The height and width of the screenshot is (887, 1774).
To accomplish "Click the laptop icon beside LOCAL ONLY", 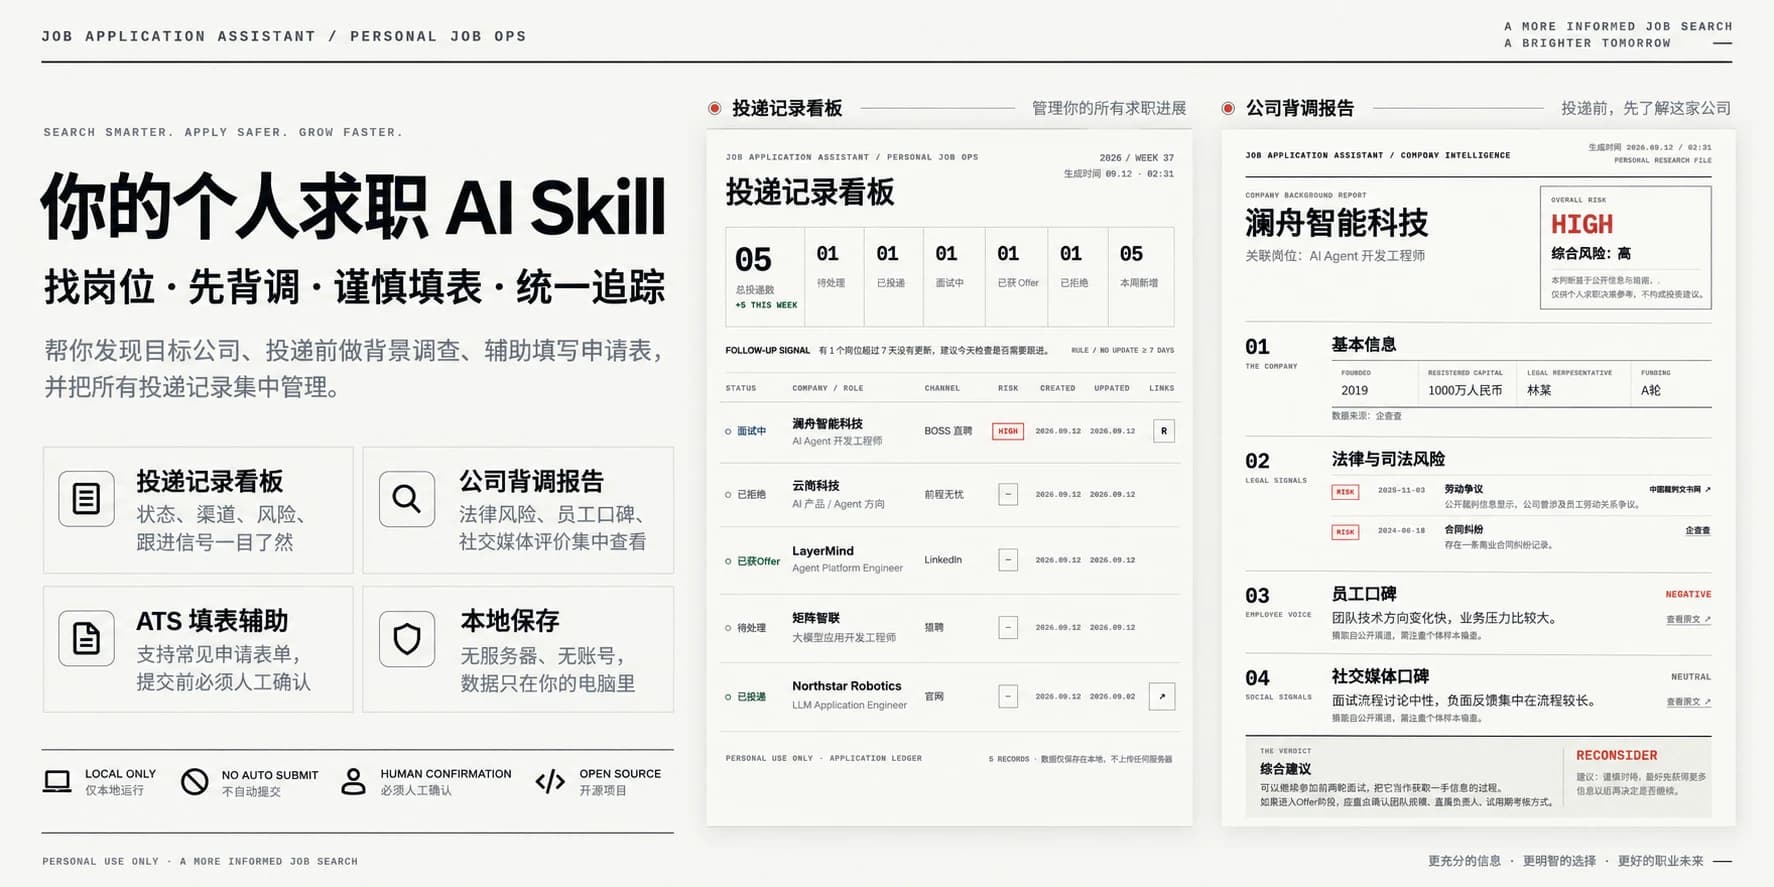I will (x=57, y=781).
